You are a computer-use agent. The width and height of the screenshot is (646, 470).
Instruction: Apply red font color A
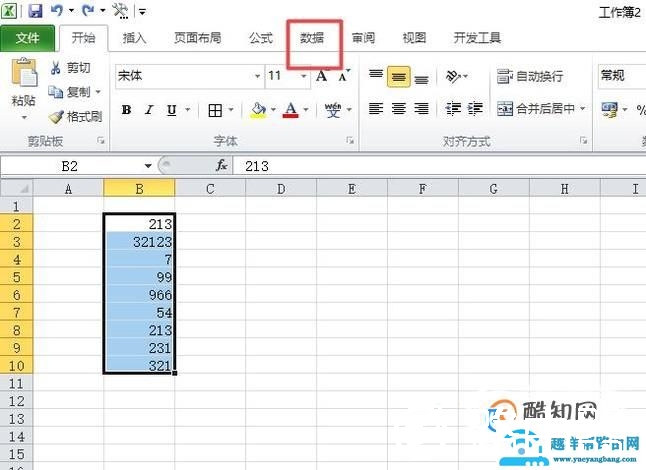[291, 110]
